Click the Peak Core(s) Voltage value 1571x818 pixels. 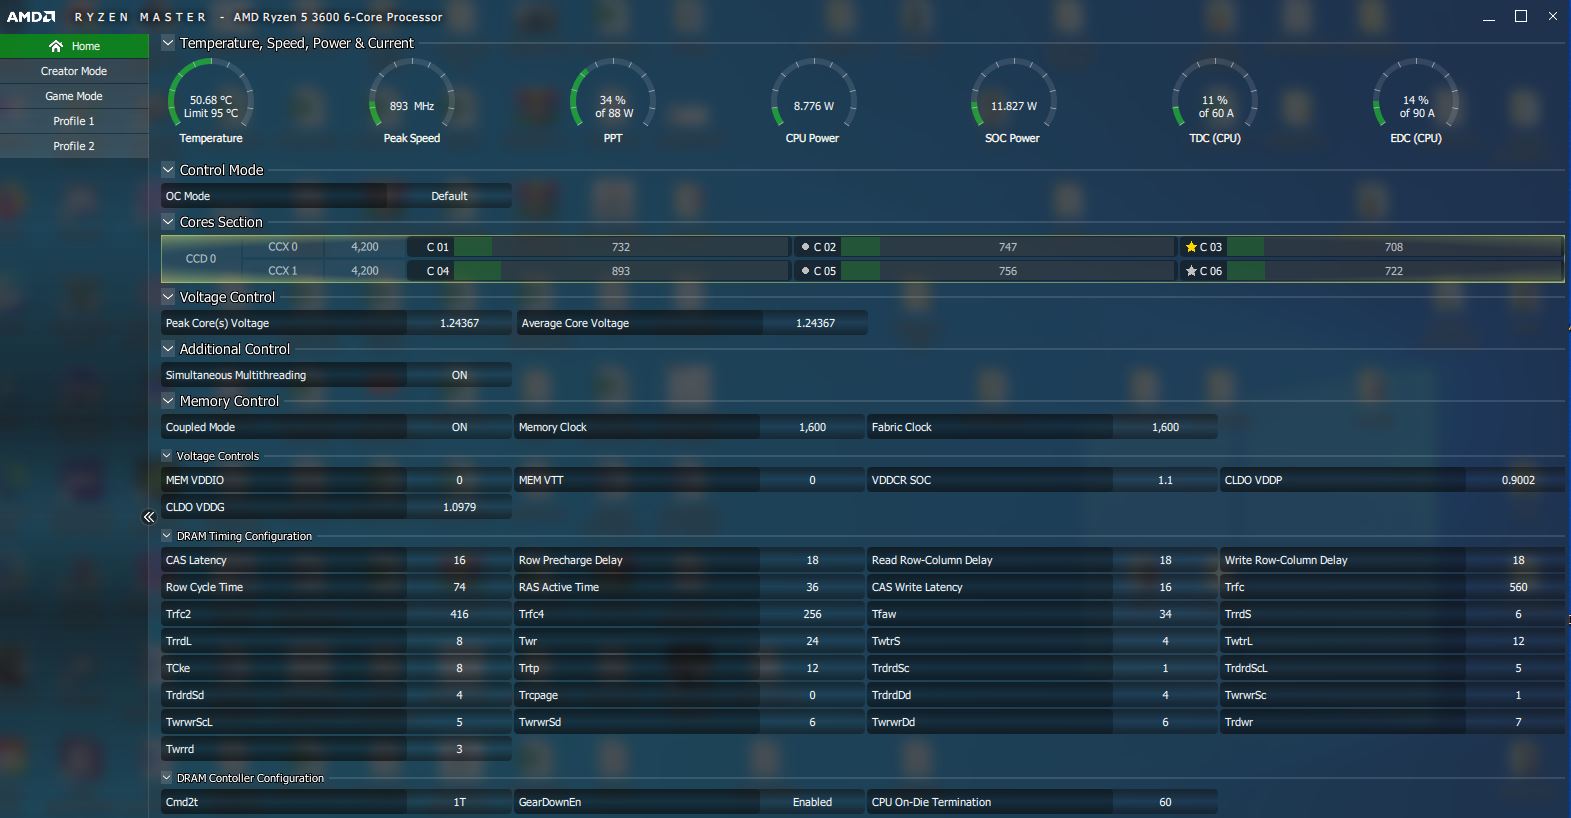coord(459,323)
